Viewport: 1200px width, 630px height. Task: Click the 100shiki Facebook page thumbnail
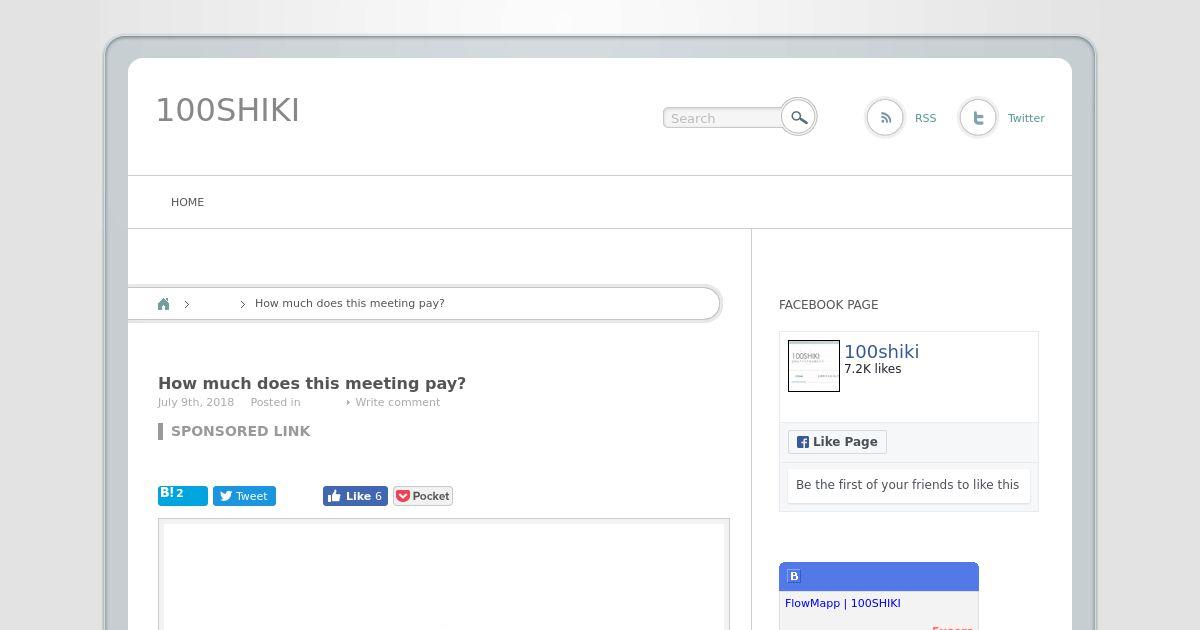[814, 366]
